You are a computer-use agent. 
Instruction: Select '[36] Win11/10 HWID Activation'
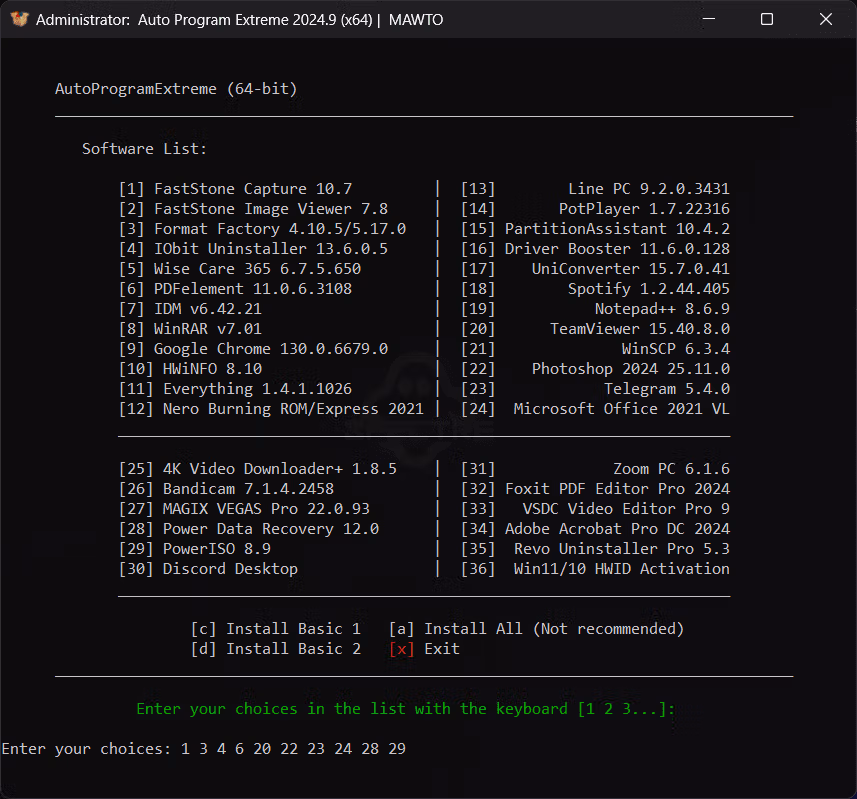pyautogui.click(x=595, y=569)
